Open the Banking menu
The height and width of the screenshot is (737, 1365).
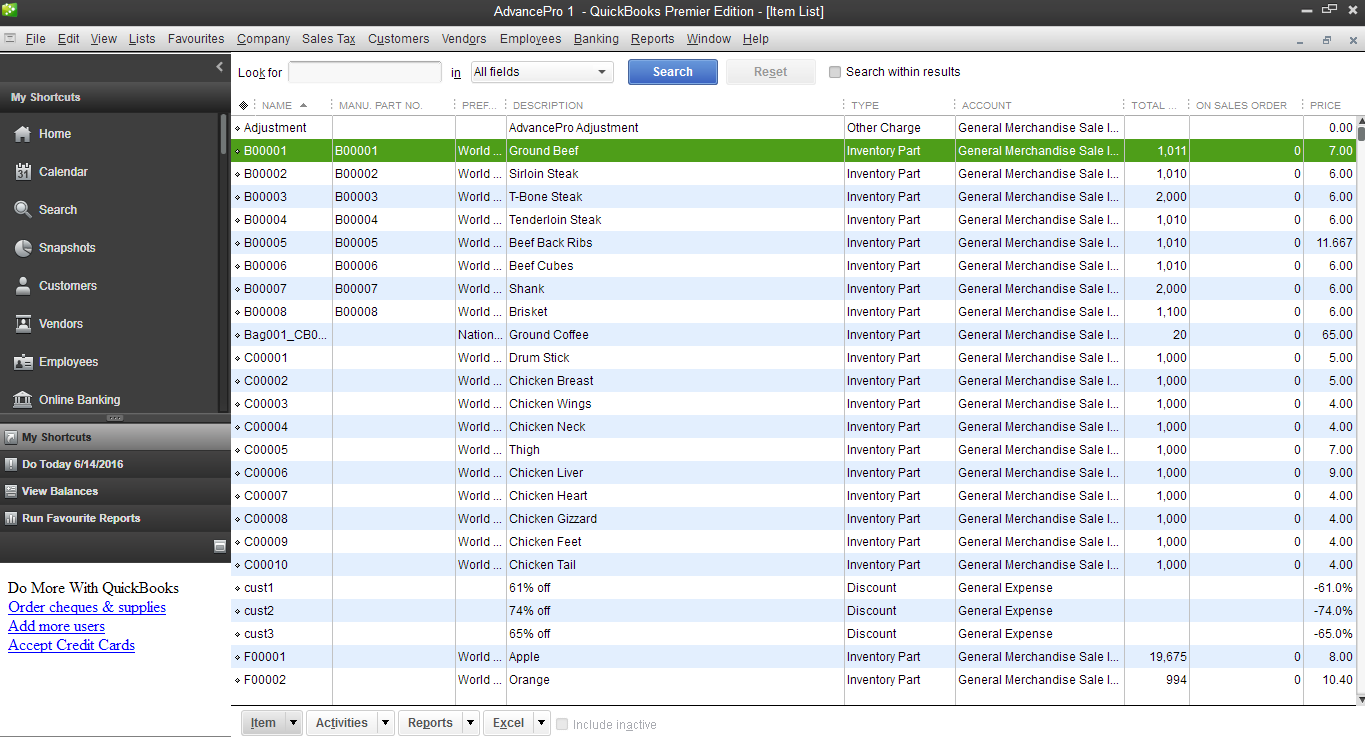click(x=596, y=39)
